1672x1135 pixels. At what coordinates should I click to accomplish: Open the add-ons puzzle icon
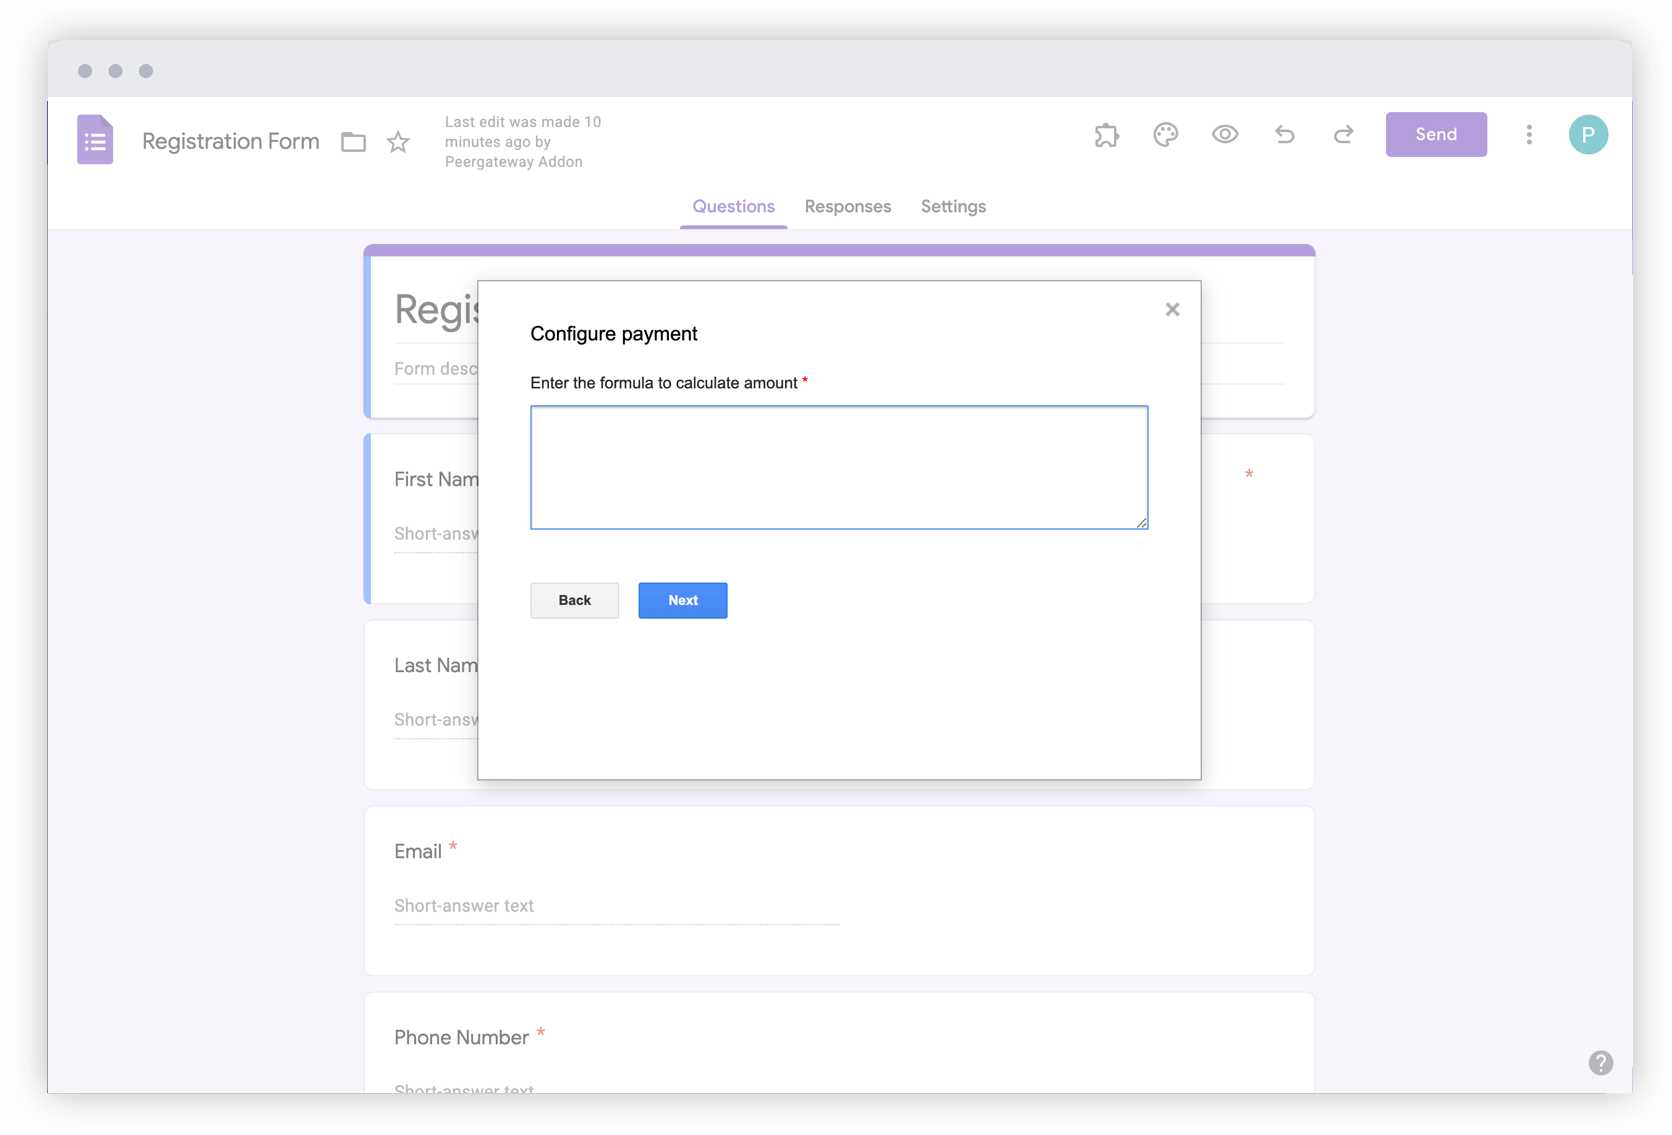[x=1106, y=135]
